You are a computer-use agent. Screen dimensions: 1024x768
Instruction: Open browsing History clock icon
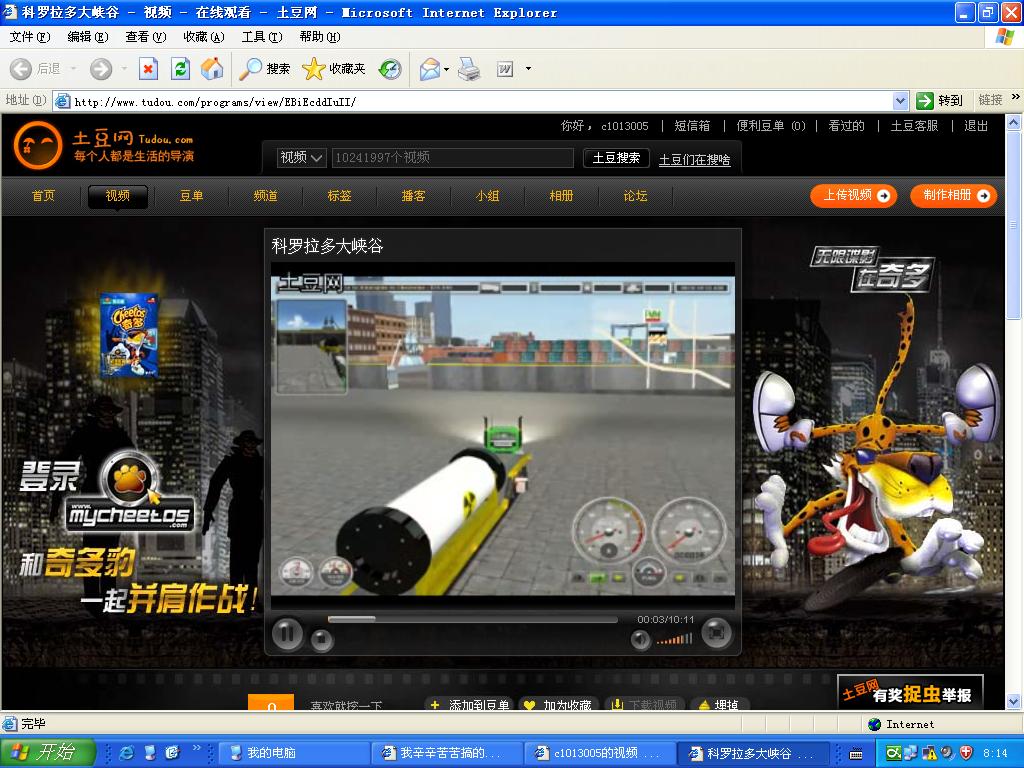[x=391, y=69]
